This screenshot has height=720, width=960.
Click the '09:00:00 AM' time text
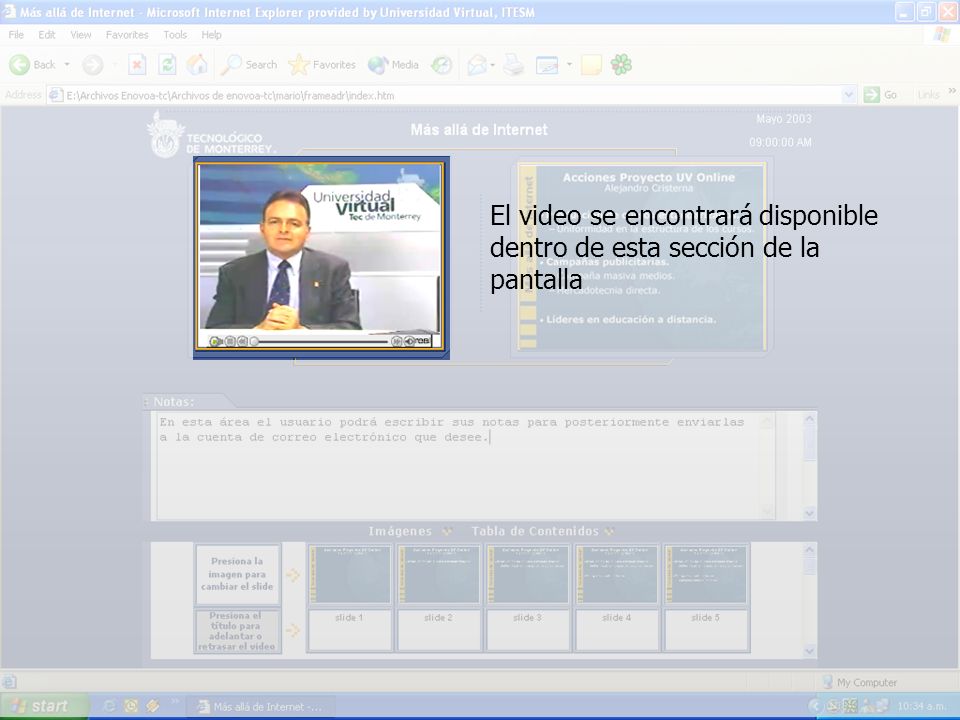pos(780,143)
